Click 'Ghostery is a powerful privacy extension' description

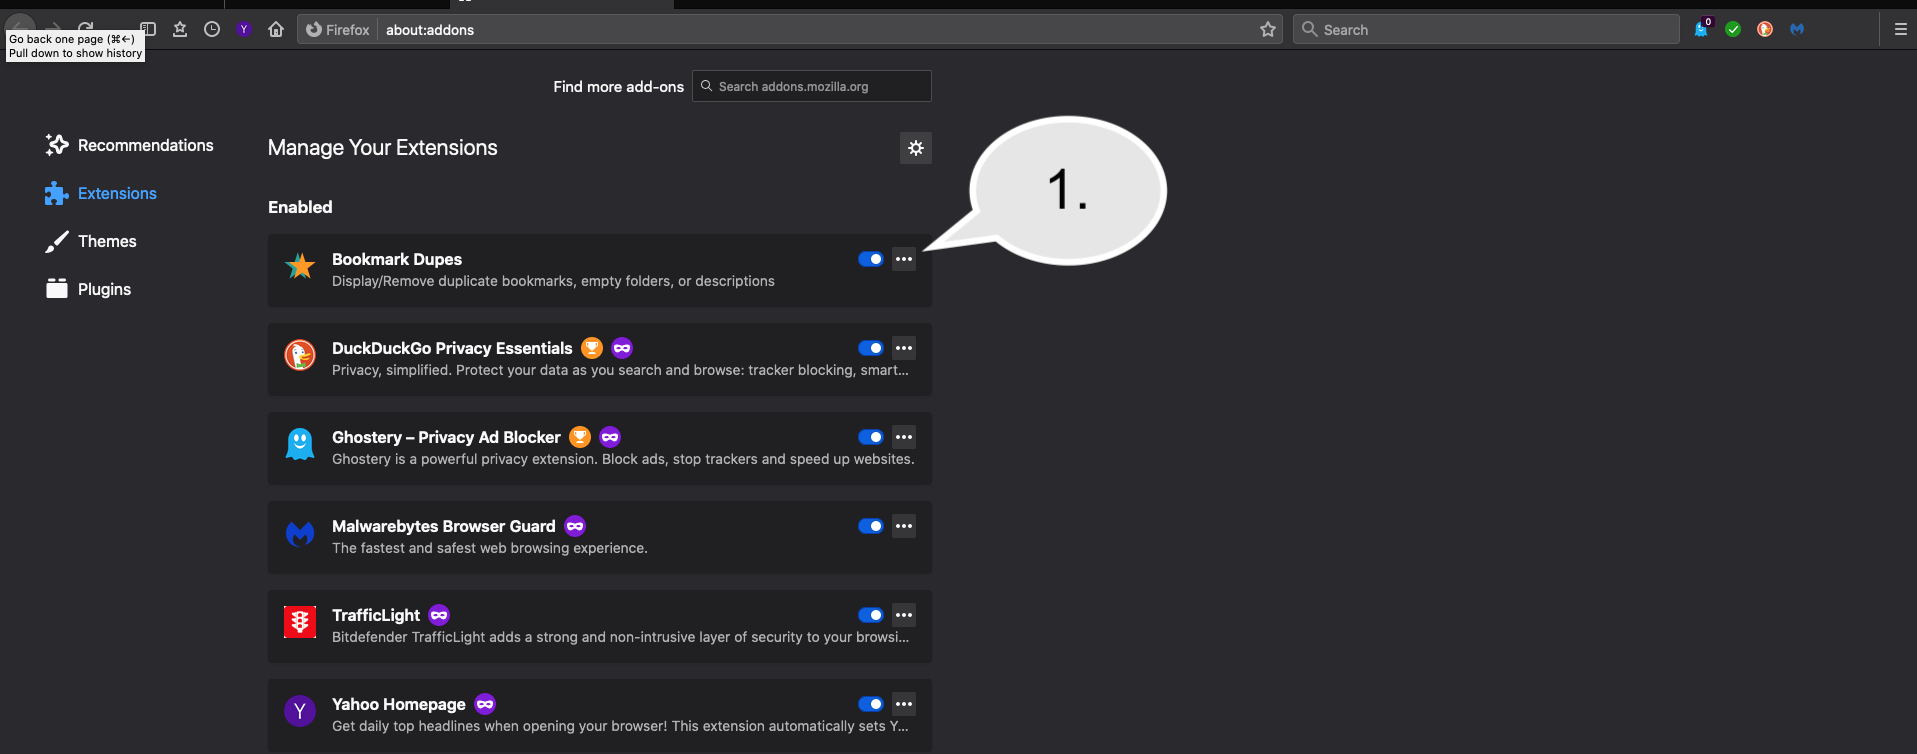coord(623,459)
